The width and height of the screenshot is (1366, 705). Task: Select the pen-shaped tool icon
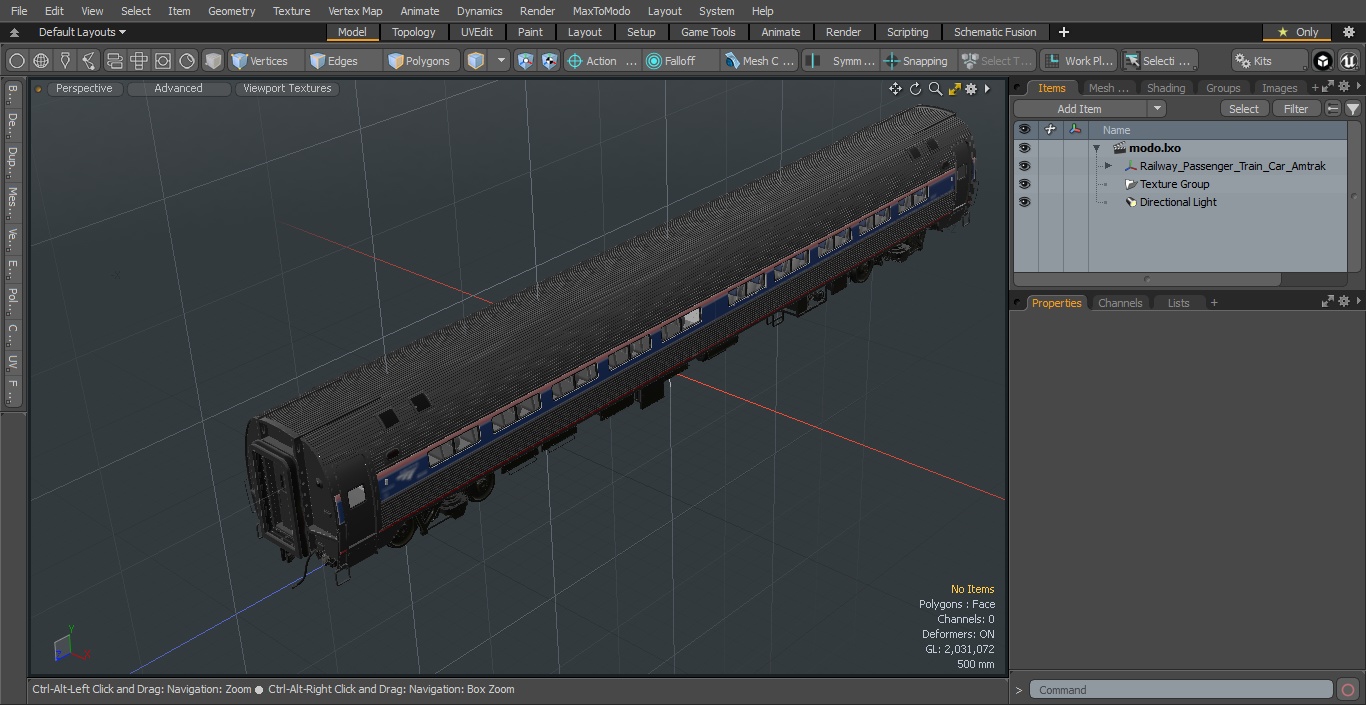click(x=65, y=61)
